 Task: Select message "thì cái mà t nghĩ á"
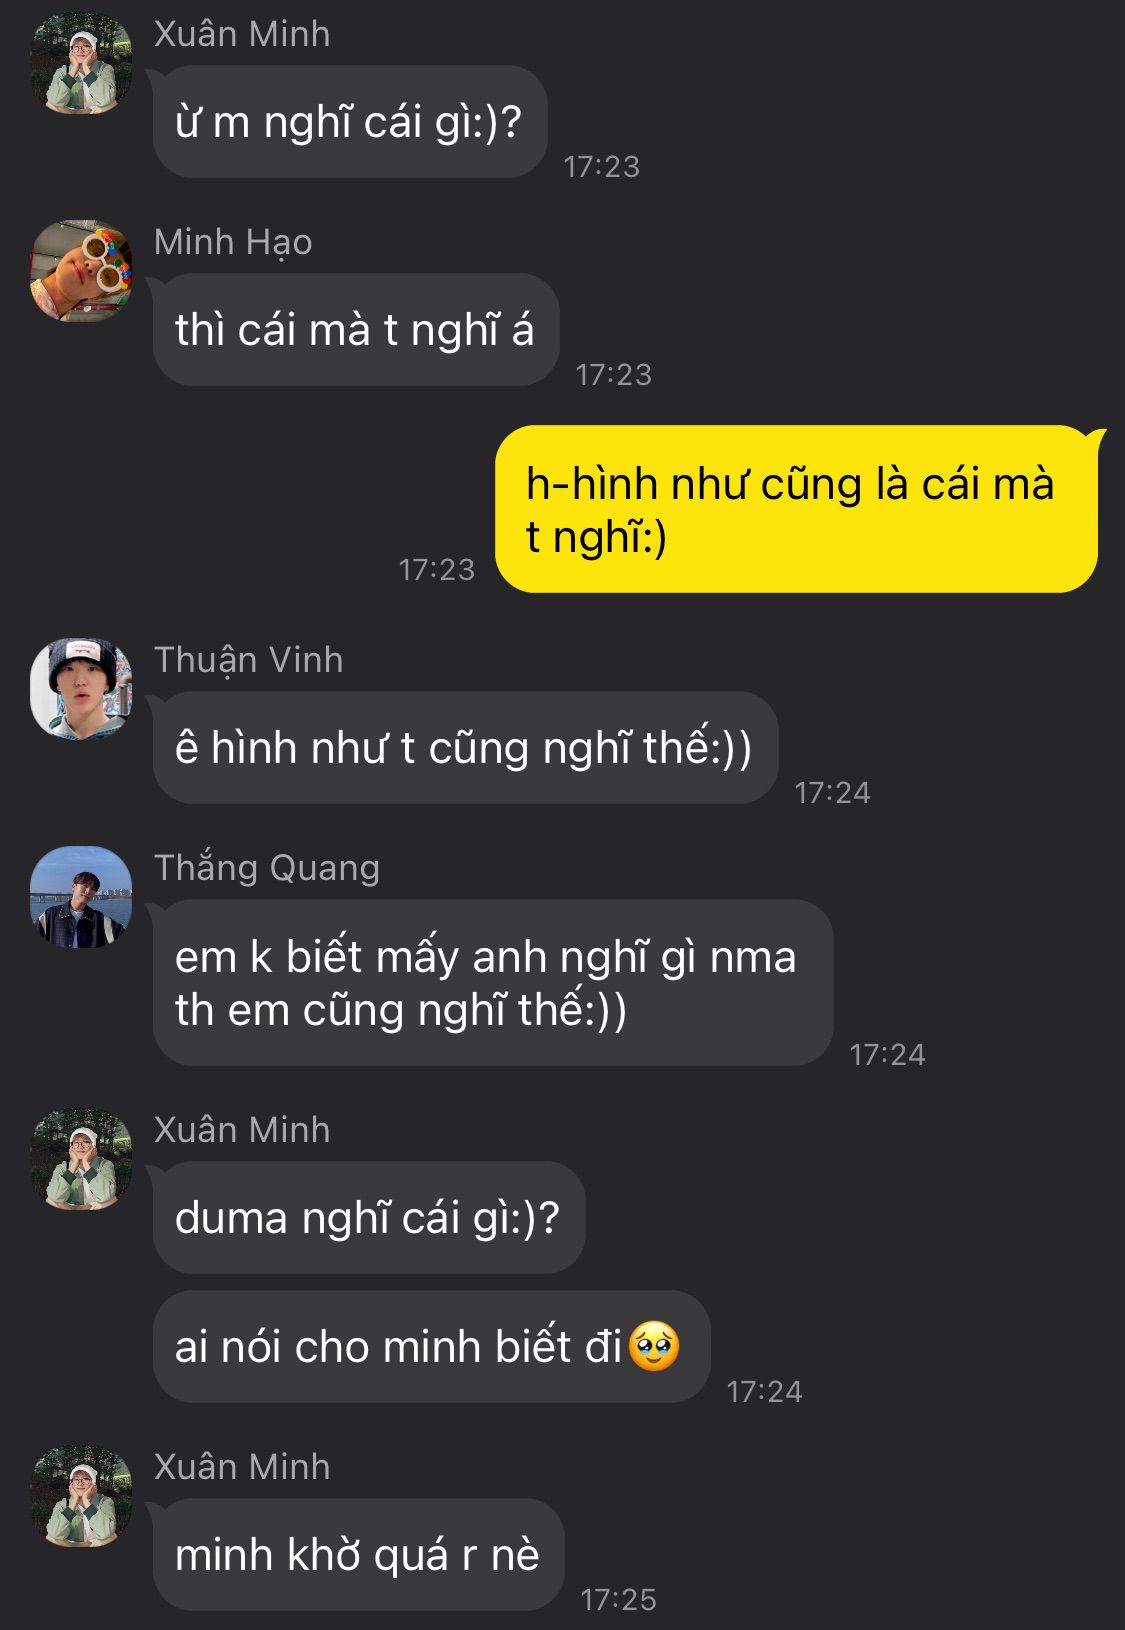click(356, 330)
